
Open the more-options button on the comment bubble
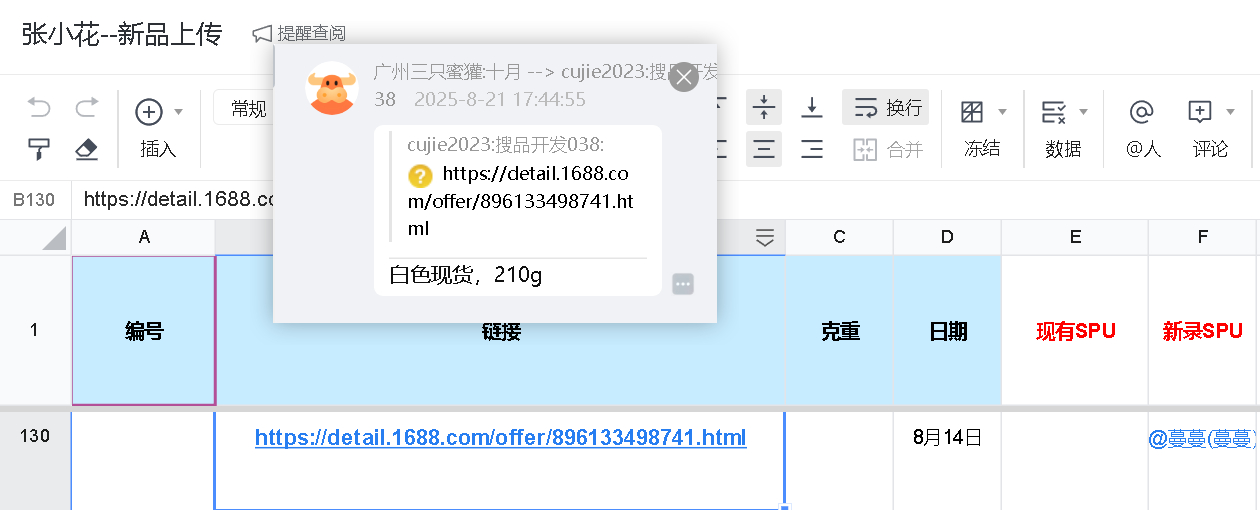click(683, 284)
